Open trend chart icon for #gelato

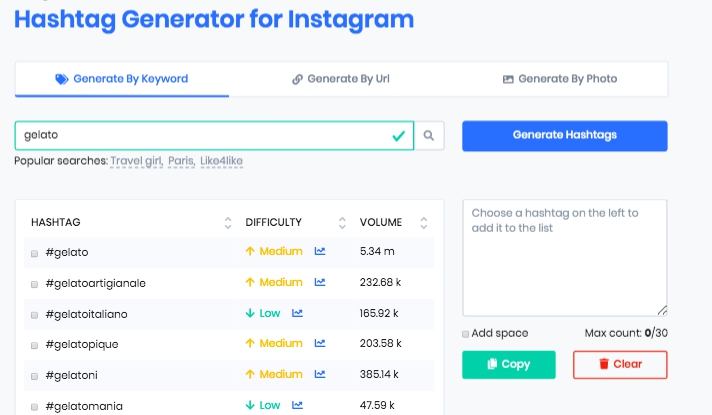tap(320, 251)
